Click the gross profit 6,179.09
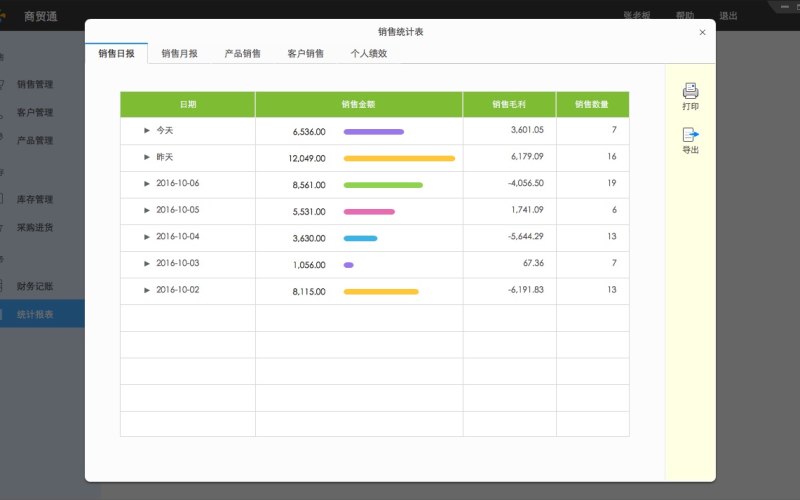This screenshot has height=500, width=800. point(527,156)
